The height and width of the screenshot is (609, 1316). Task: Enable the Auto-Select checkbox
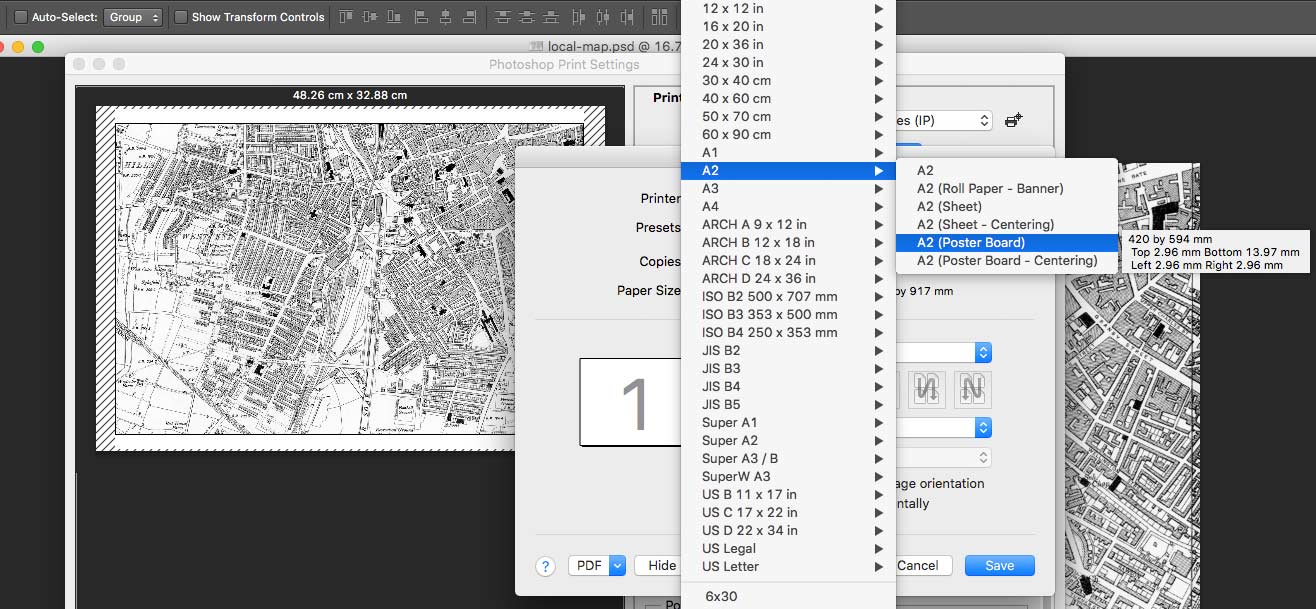click(x=21, y=17)
